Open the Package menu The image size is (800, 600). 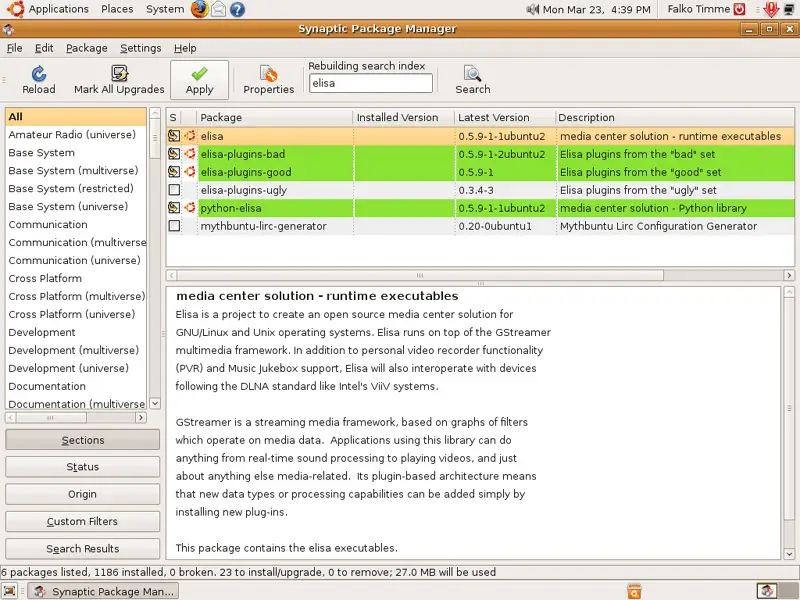(87, 48)
